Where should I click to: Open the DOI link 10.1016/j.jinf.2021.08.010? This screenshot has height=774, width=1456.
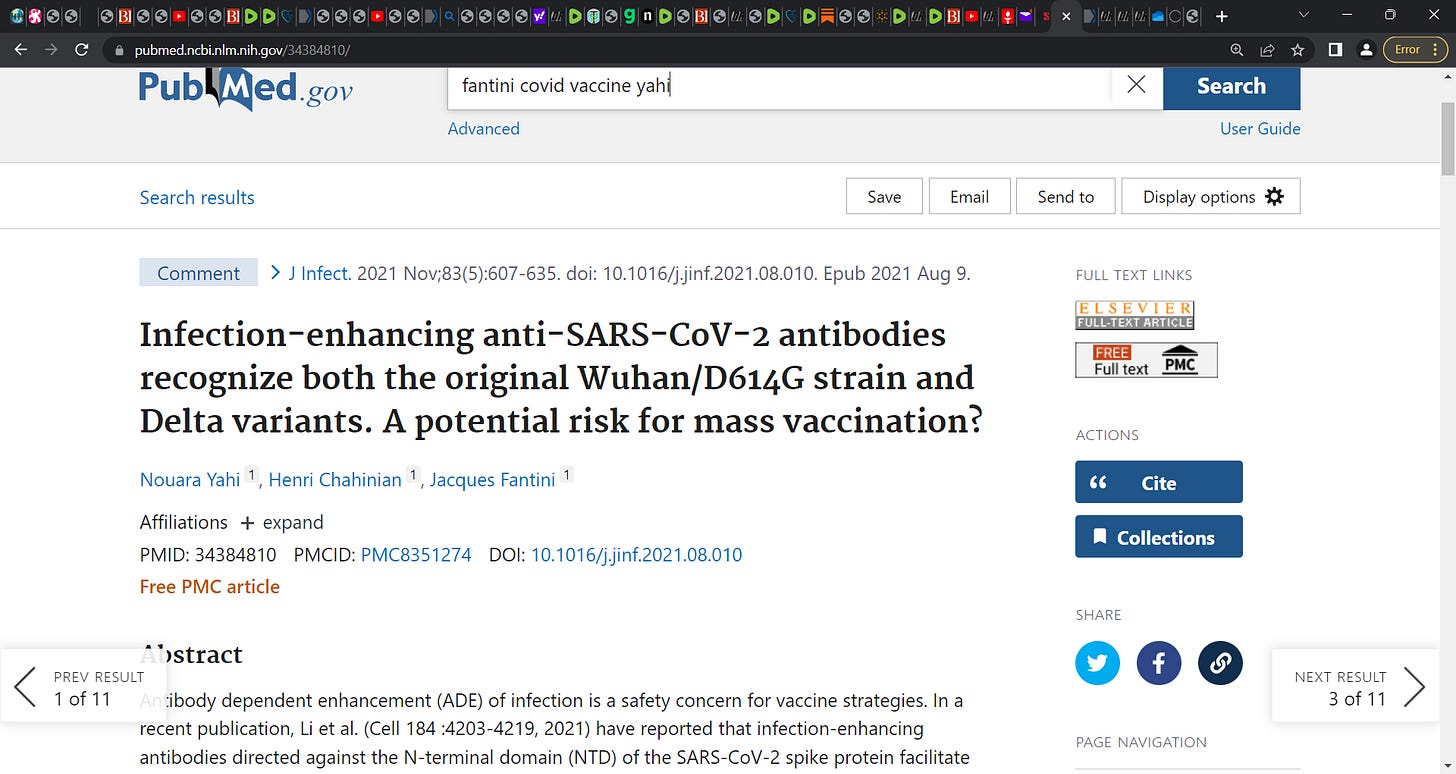tap(637, 554)
